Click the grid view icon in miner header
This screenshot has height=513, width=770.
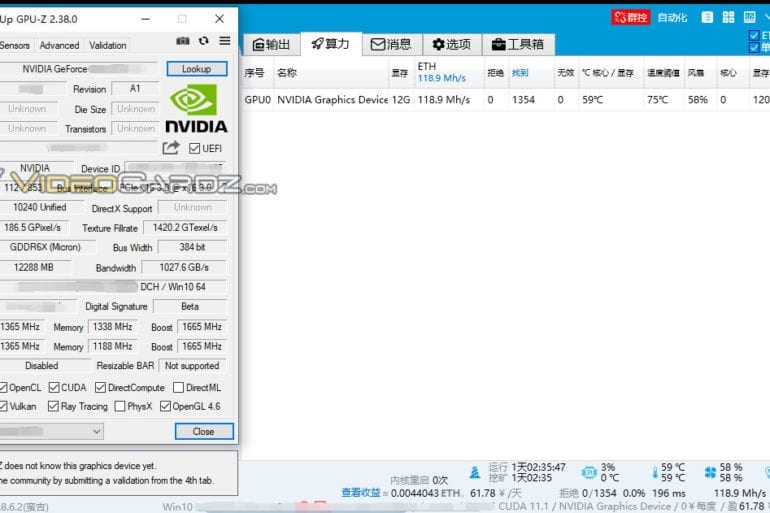point(728,17)
